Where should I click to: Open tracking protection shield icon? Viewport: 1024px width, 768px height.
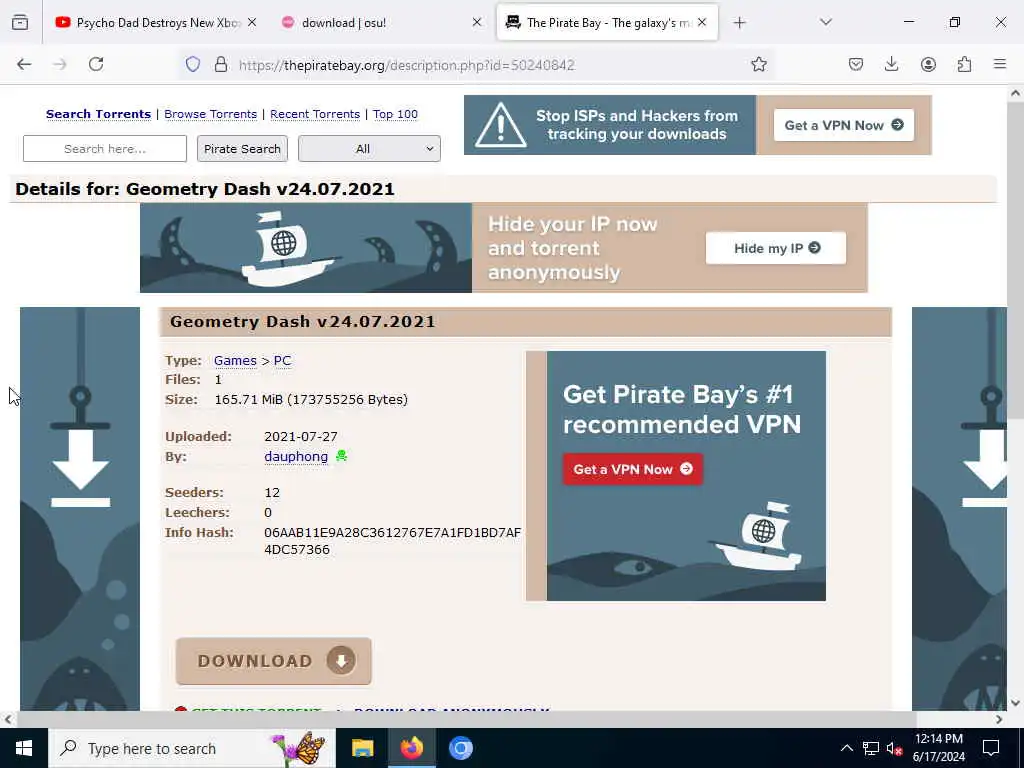tap(193, 64)
